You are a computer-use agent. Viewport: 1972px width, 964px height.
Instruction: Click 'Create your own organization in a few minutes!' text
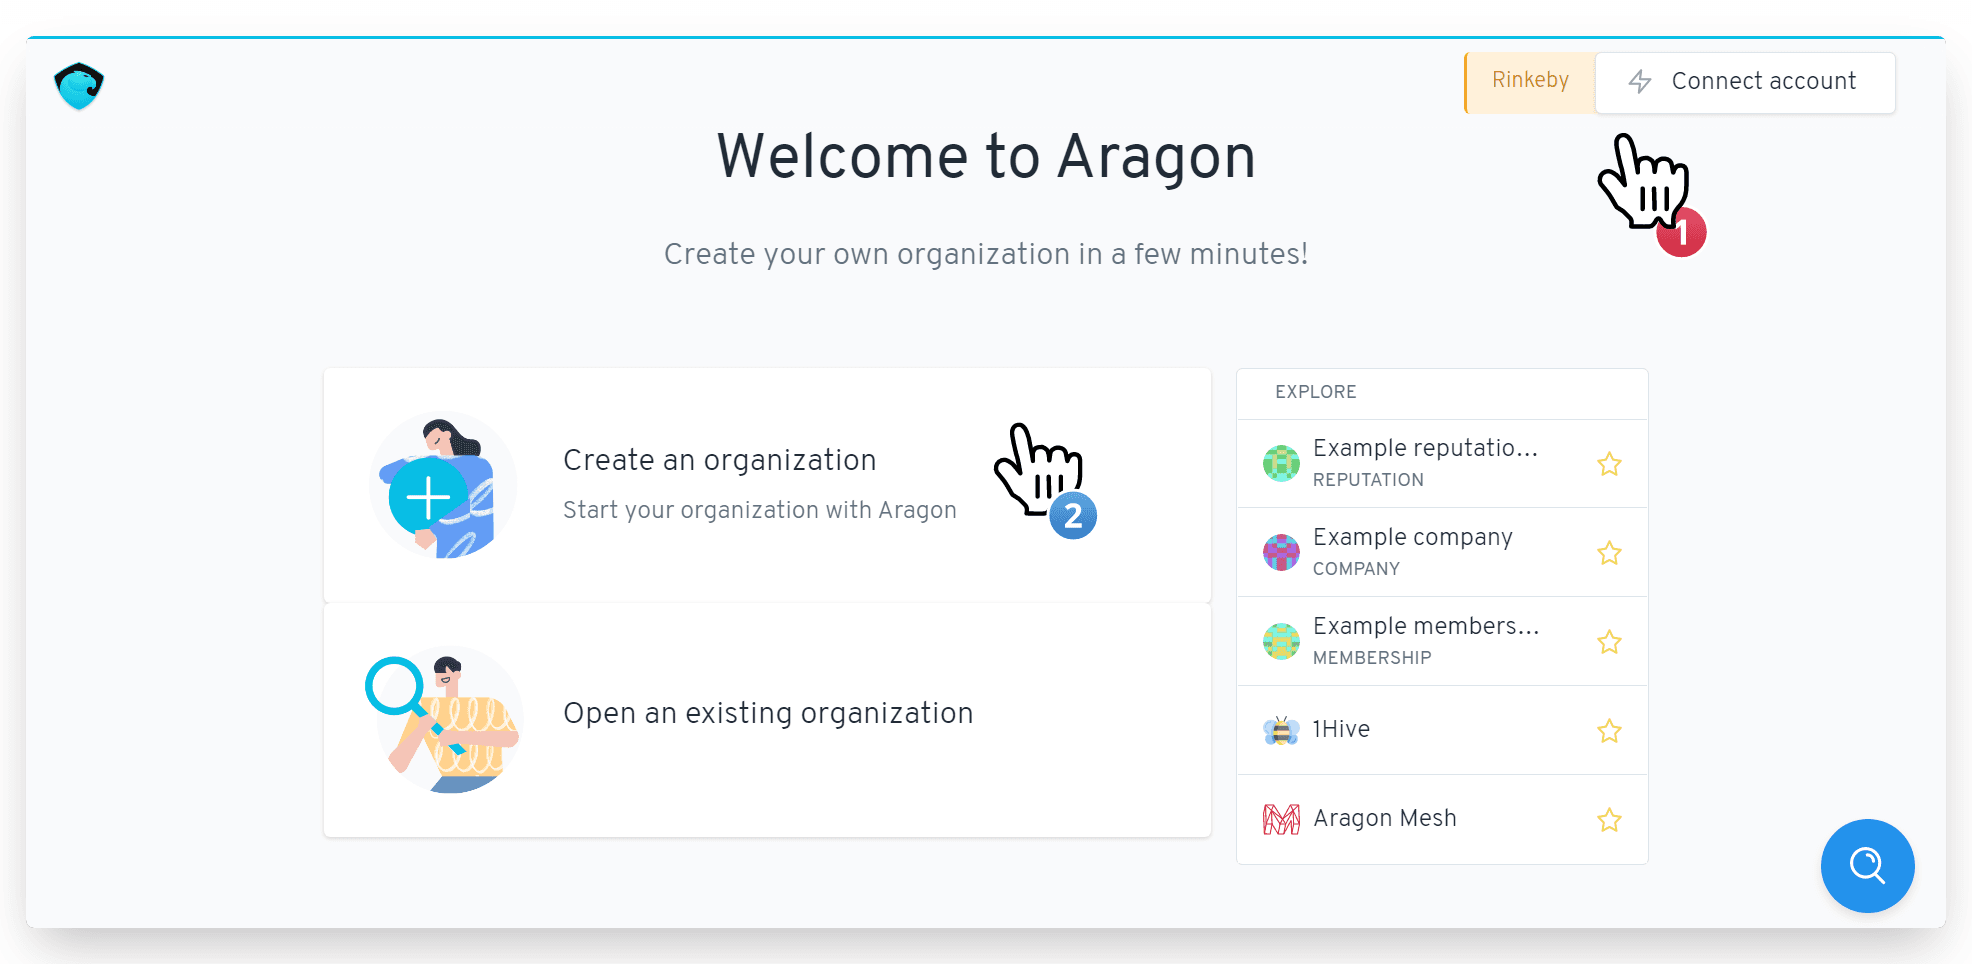[x=986, y=254]
